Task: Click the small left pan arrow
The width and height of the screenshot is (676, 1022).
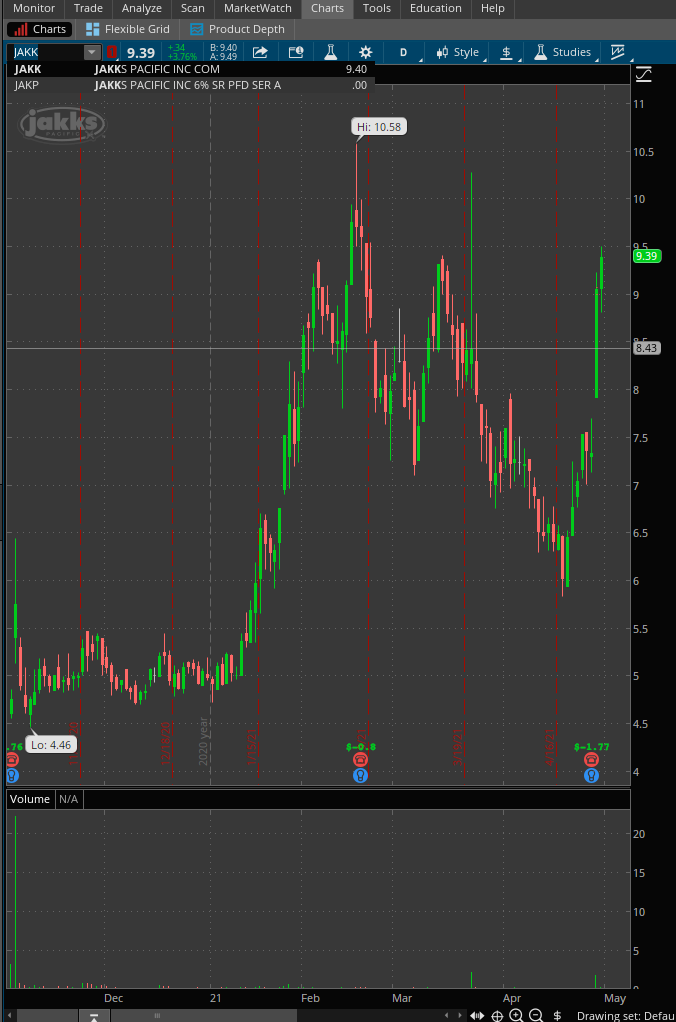Action: 447,1015
